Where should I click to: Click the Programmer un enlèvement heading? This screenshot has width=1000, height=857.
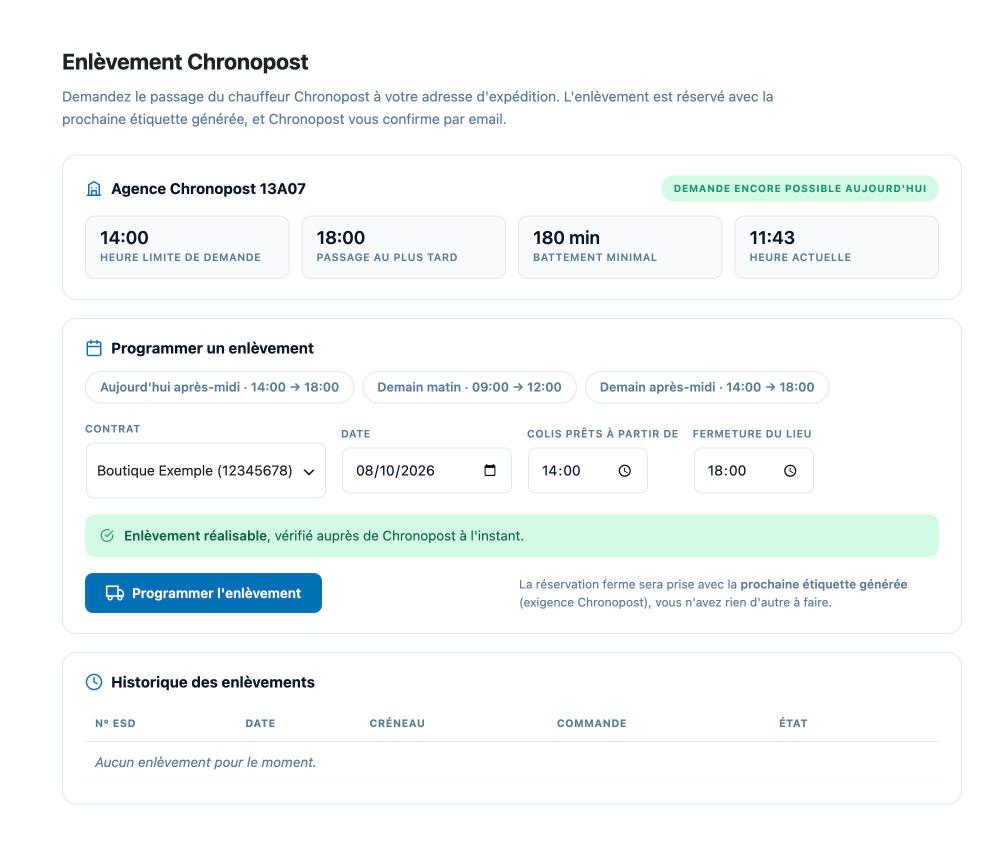tap(212, 348)
